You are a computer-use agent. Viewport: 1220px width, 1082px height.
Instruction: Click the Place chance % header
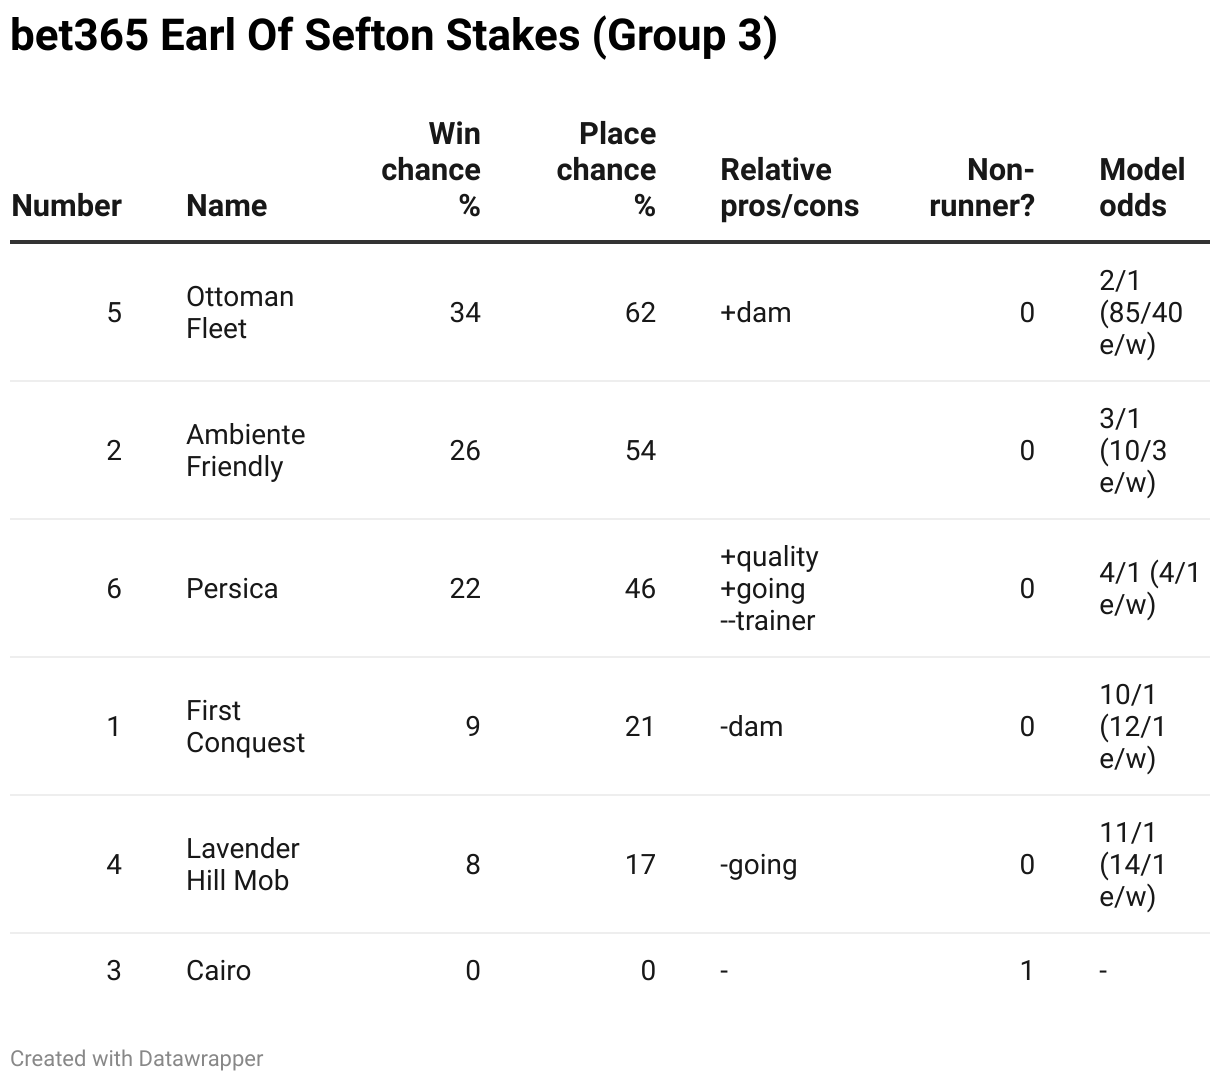(606, 169)
